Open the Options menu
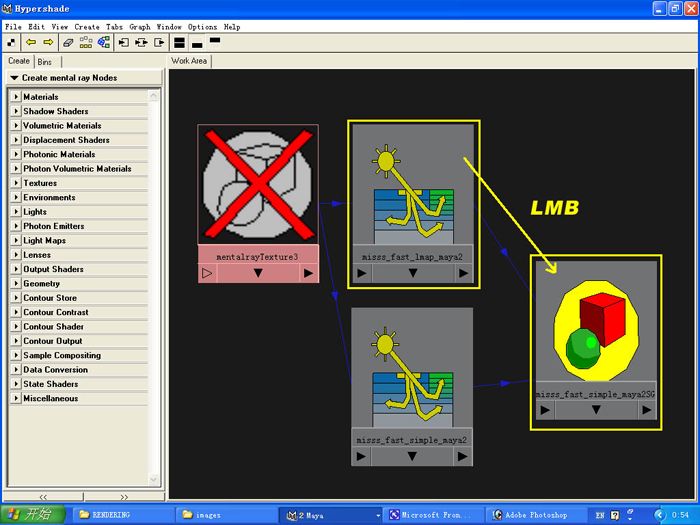 202,27
